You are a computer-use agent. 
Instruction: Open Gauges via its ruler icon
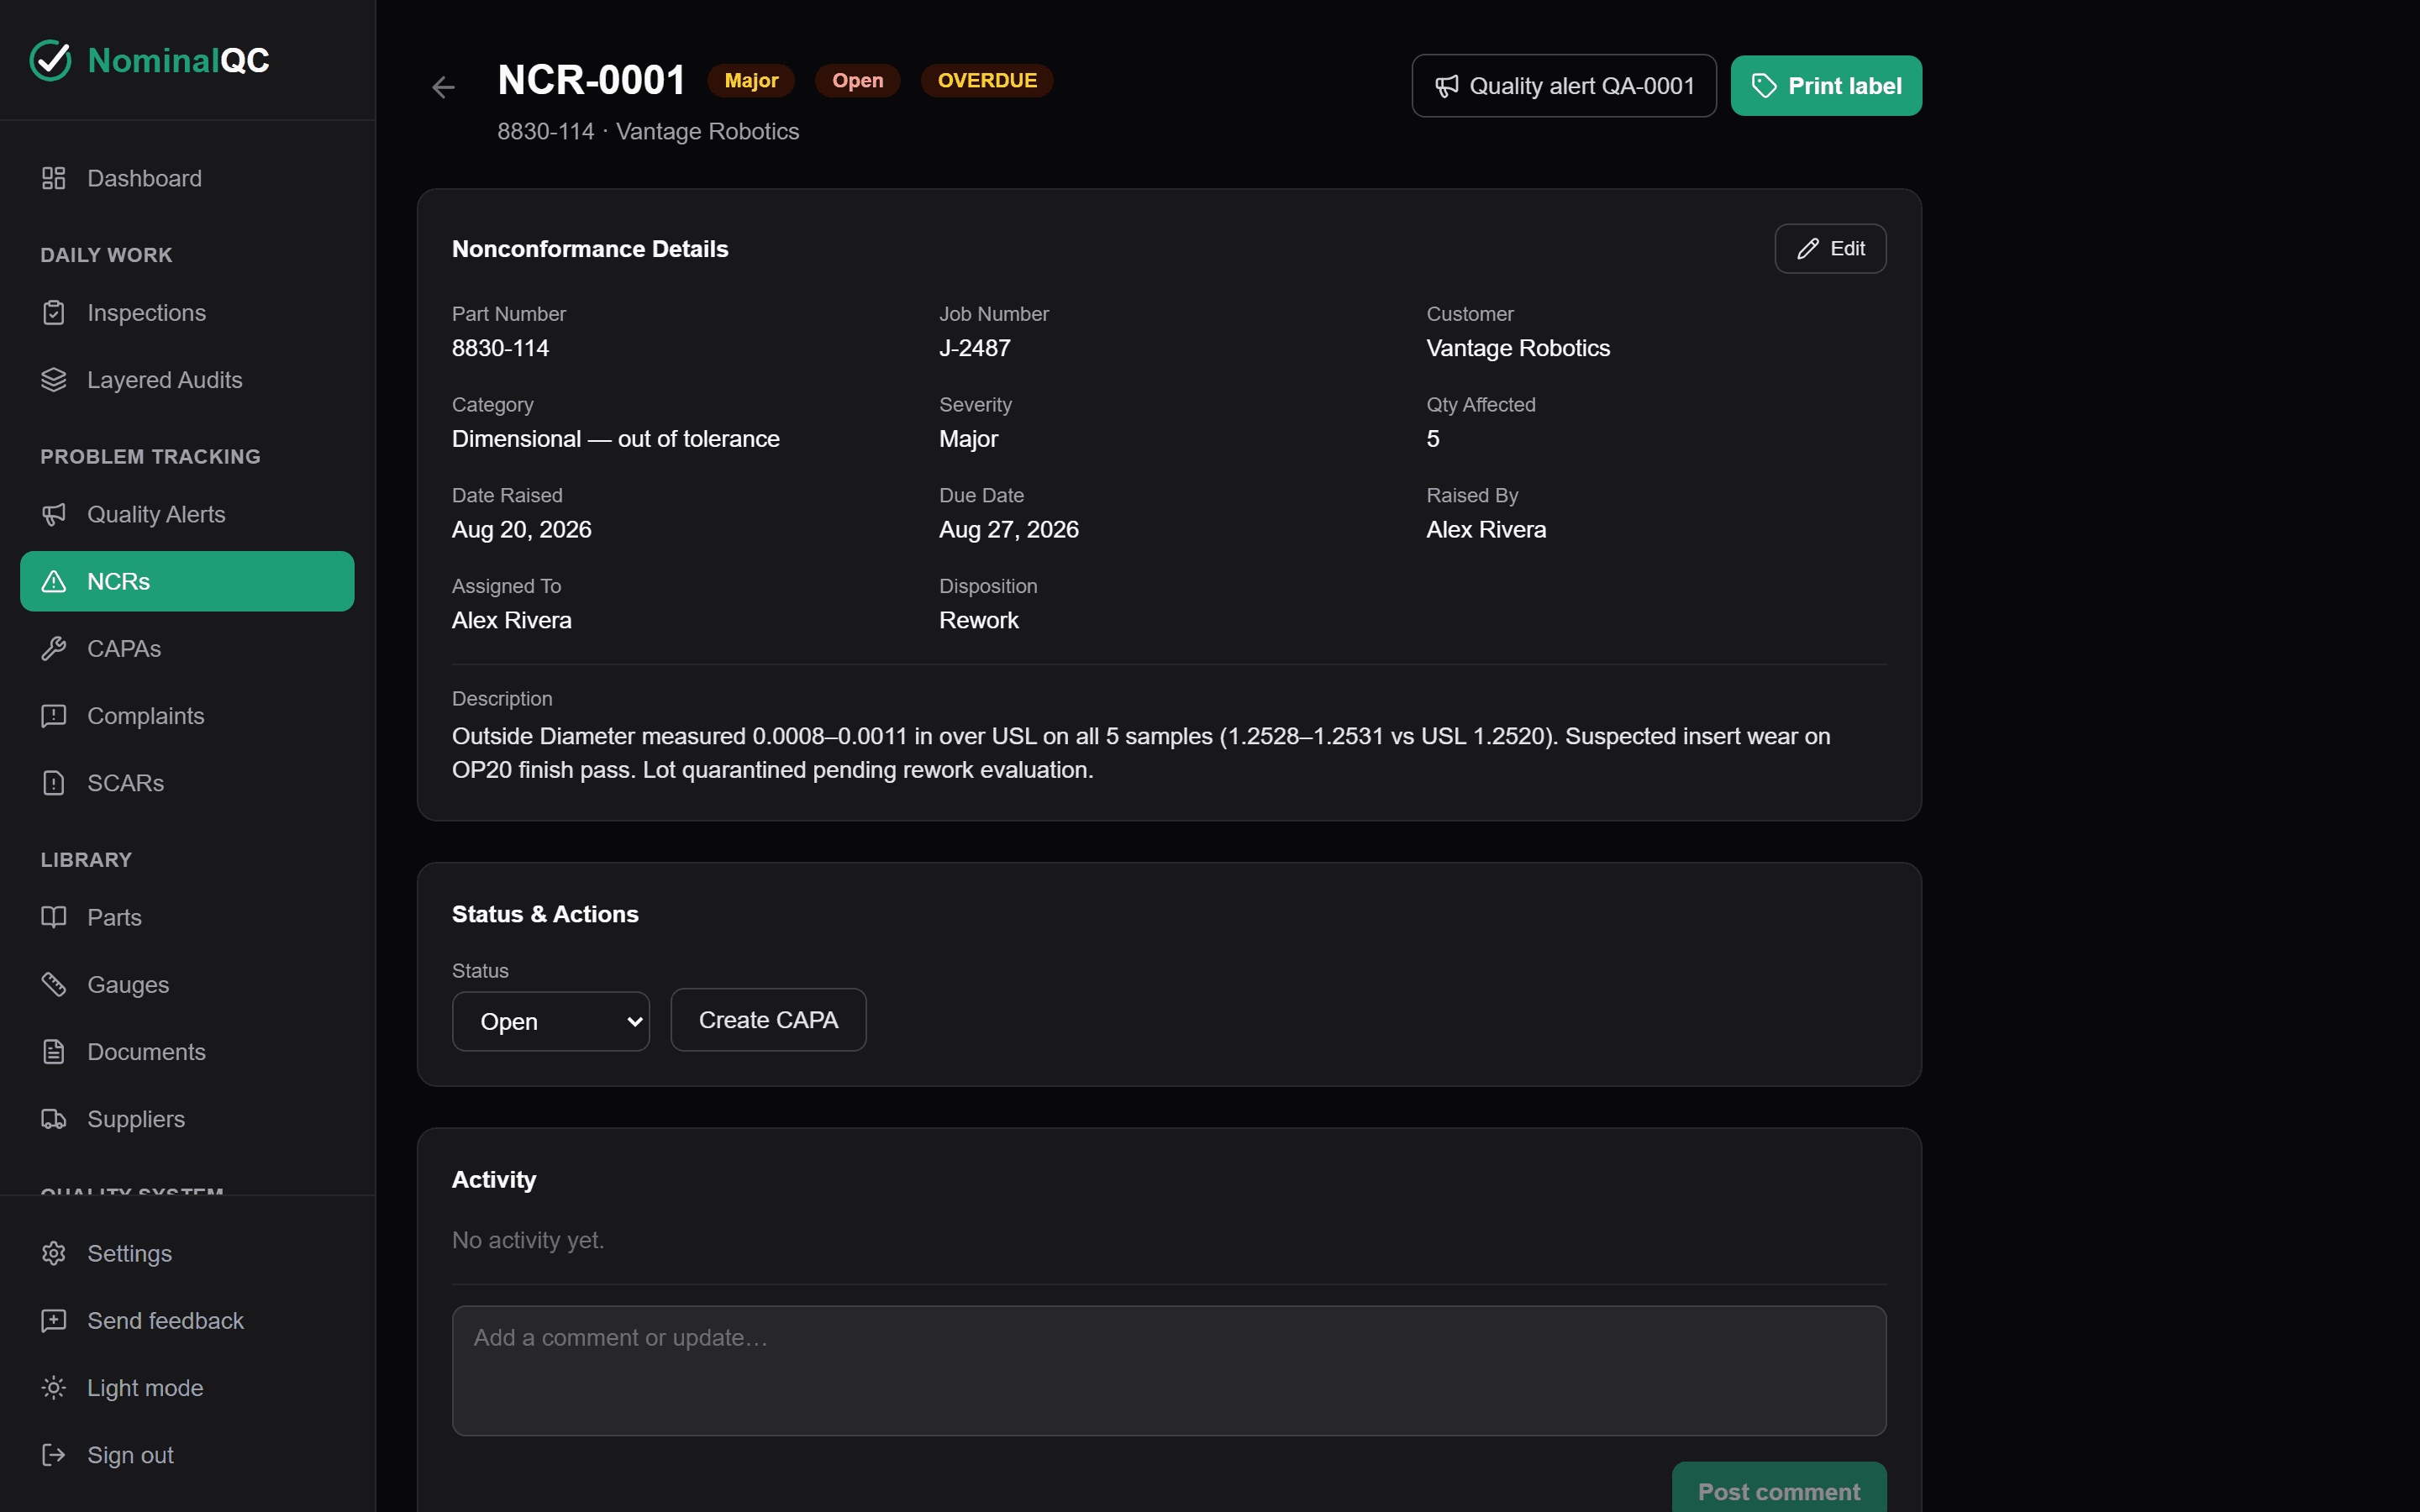point(54,984)
